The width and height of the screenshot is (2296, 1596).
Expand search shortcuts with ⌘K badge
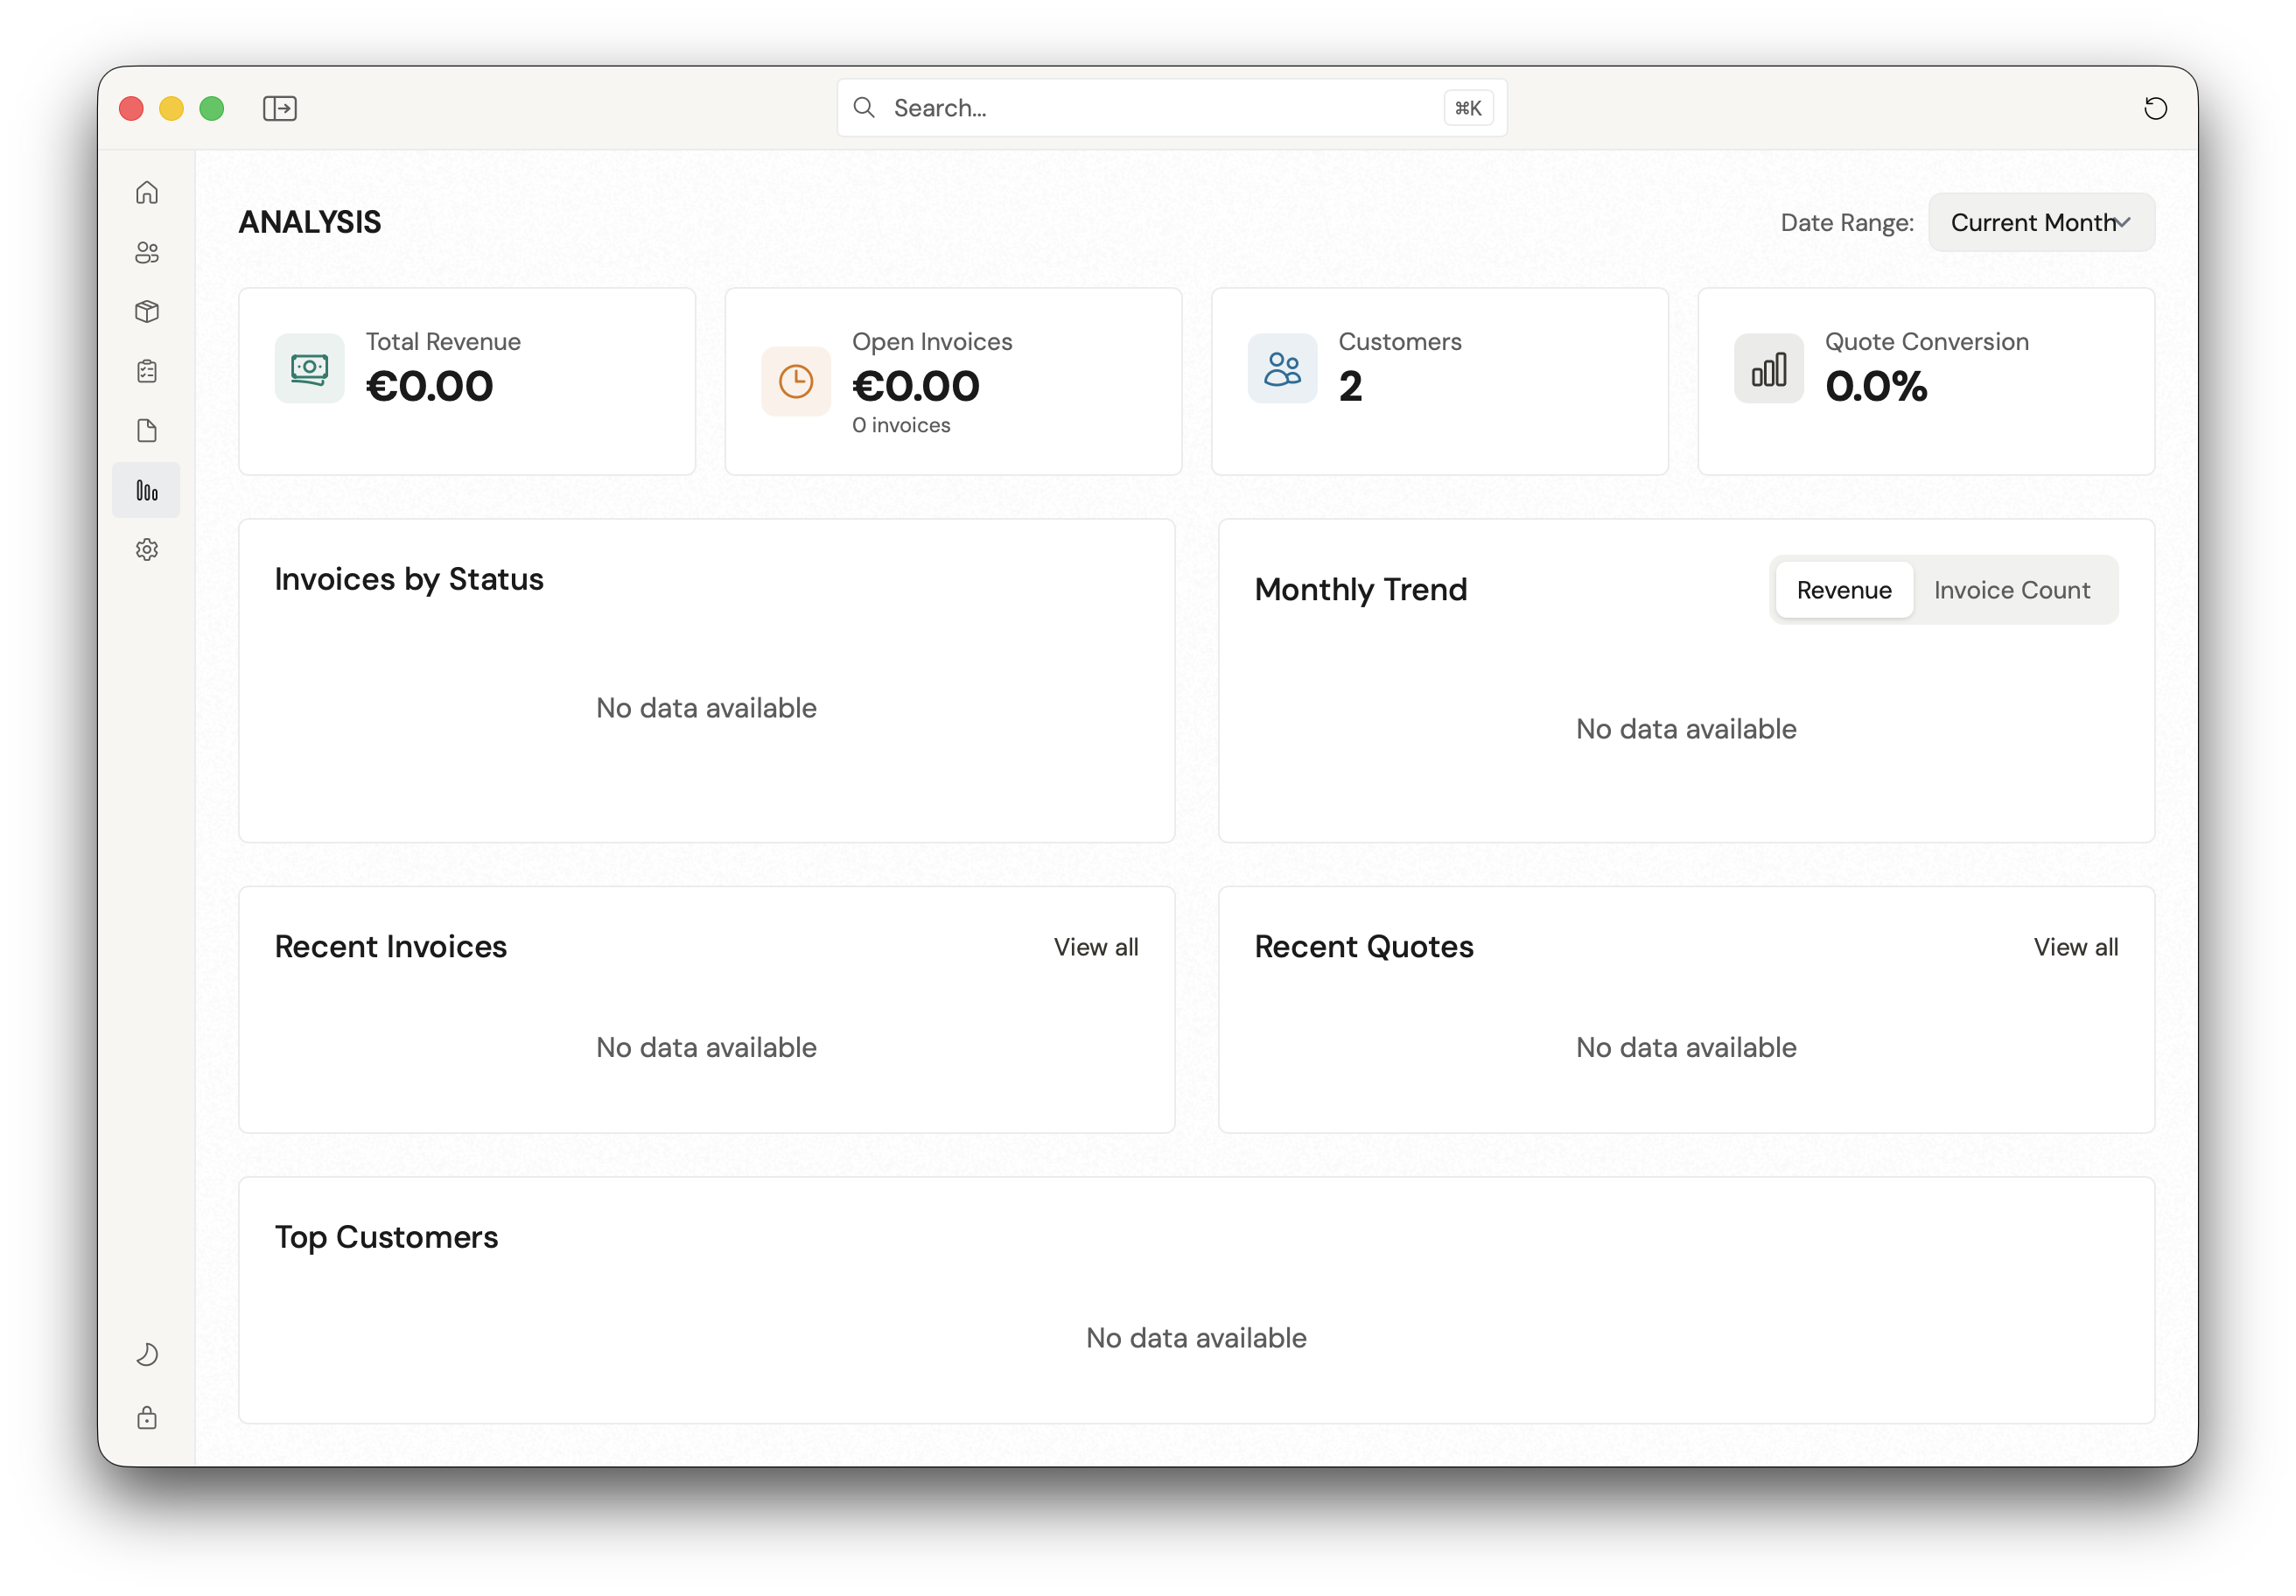[1467, 107]
